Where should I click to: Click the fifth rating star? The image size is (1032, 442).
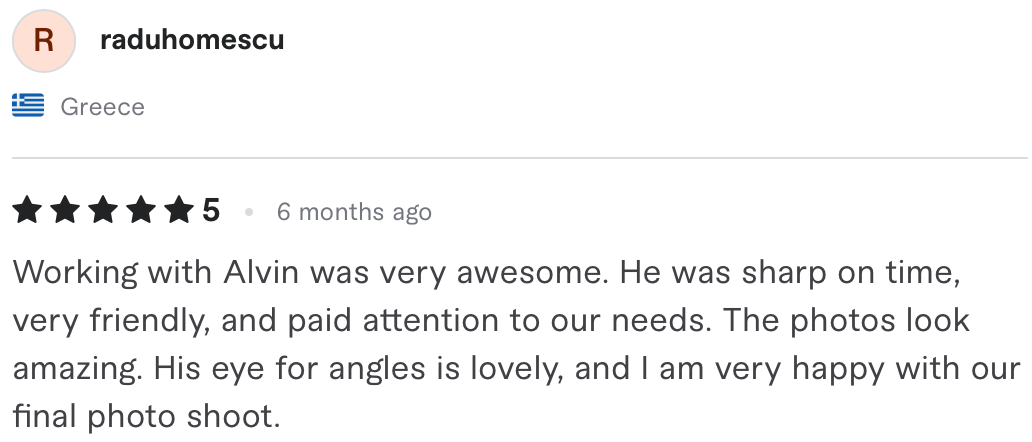(180, 211)
